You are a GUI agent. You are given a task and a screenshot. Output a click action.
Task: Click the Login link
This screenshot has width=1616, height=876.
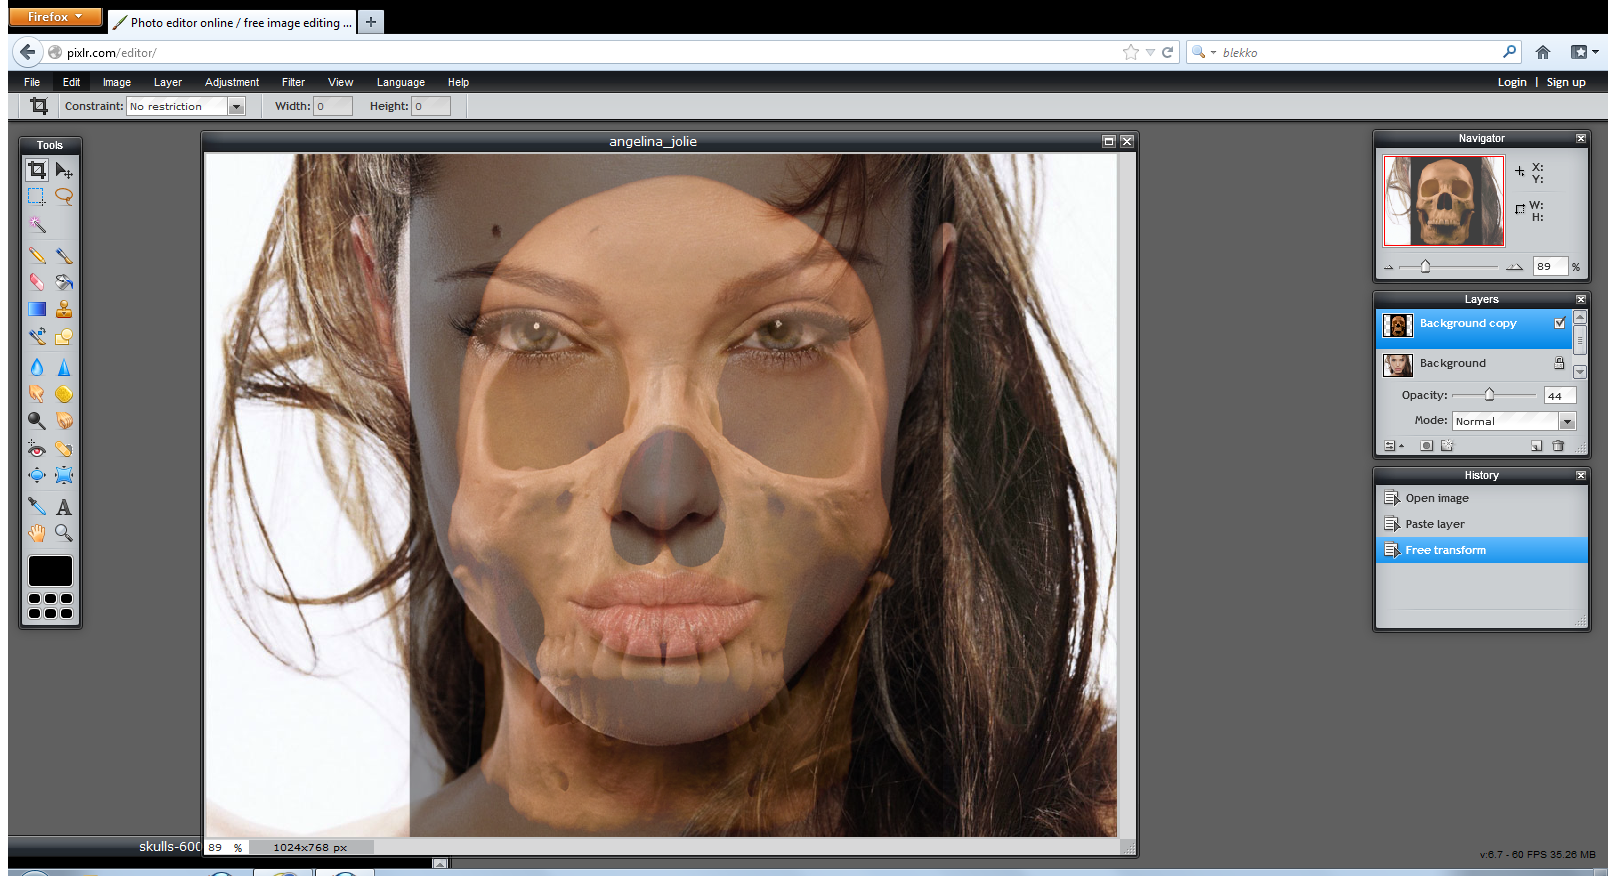click(1512, 82)
